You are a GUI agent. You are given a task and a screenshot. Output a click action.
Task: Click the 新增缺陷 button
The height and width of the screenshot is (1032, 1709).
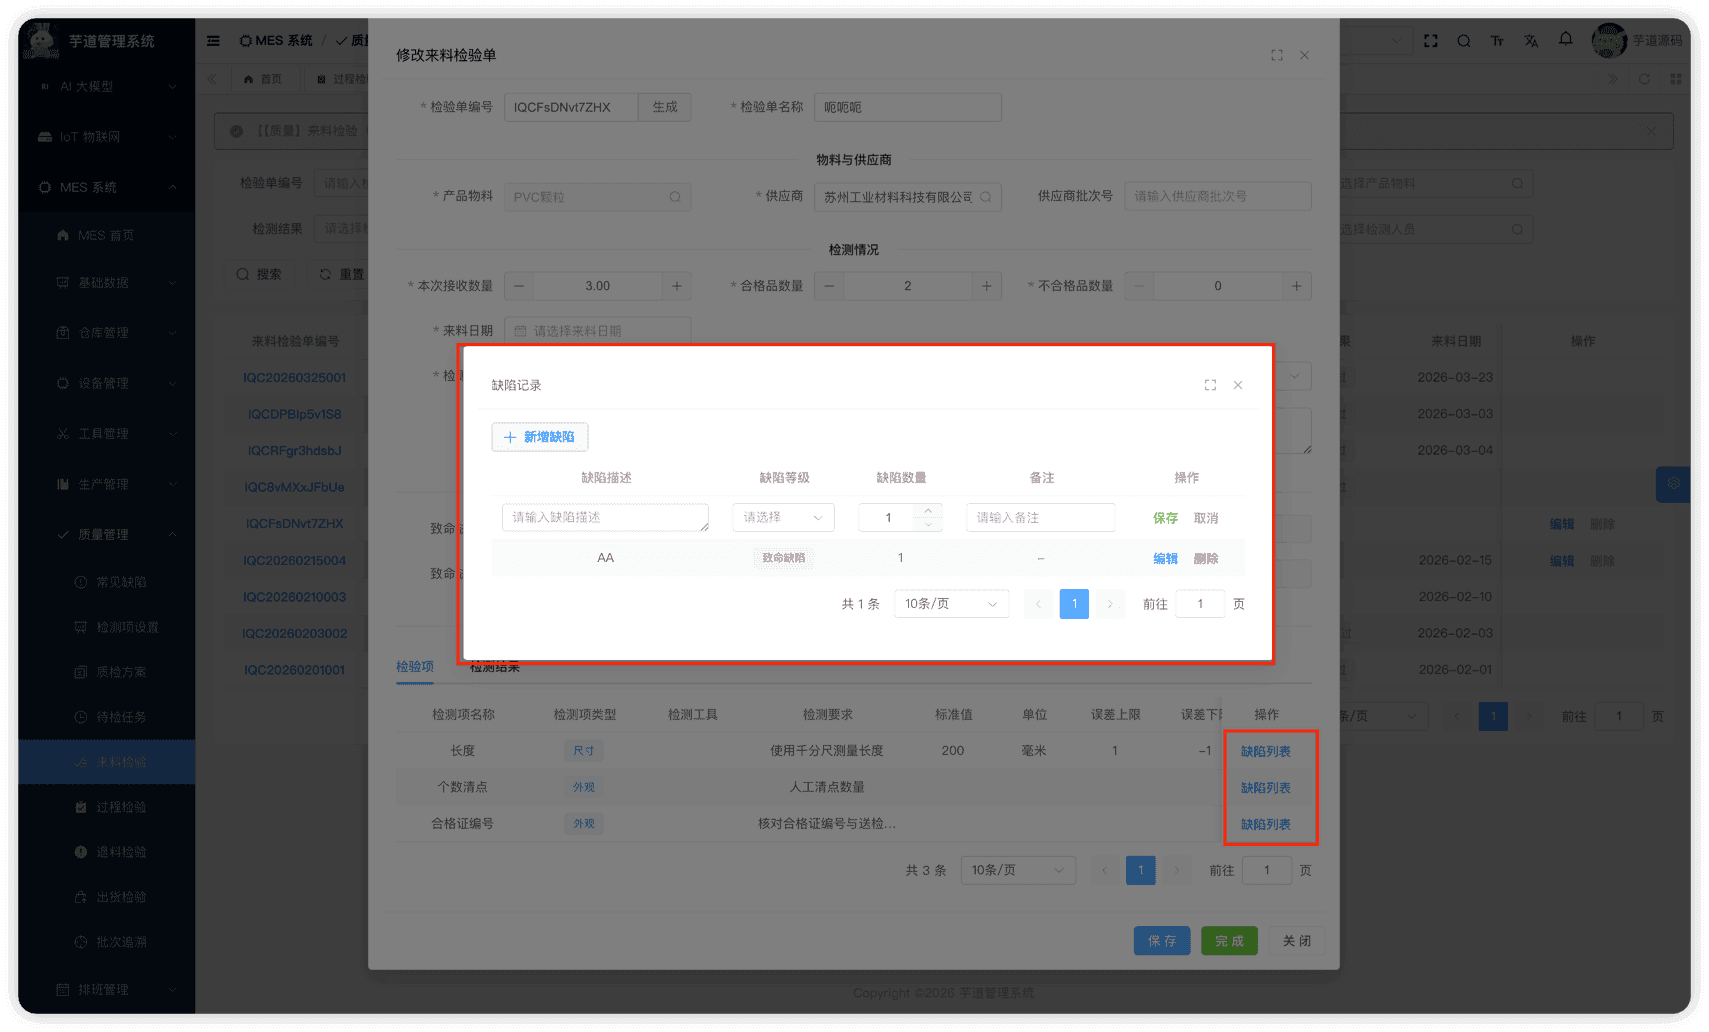539,437
